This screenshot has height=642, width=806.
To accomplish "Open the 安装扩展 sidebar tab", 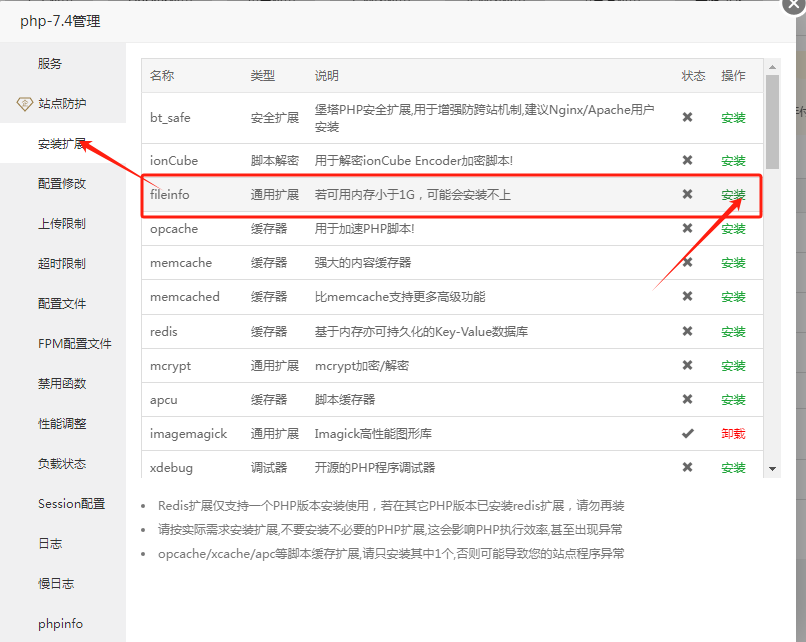I will click(x=62, y=144).
